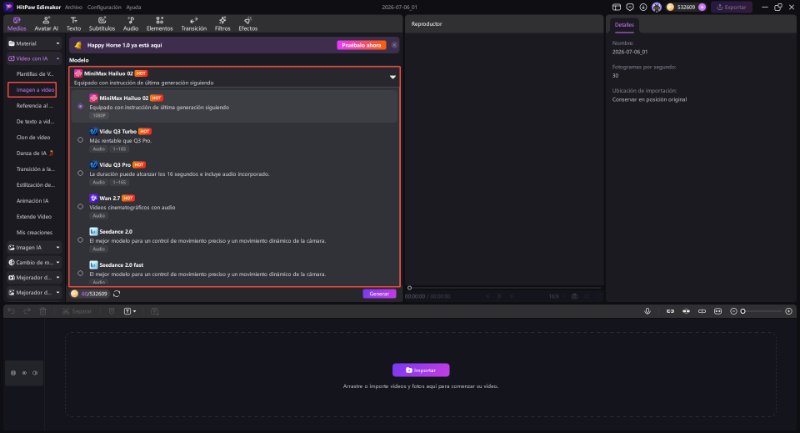Click the Exportar button
The height and width of the screenshot is (433, 800).
coord(732,7)
